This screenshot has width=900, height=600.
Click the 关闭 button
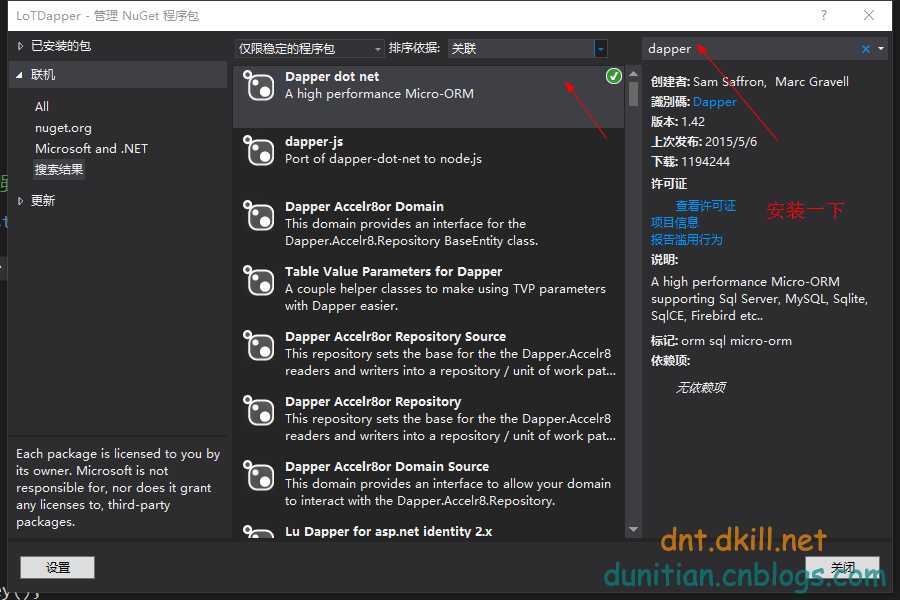(x=842, y=567)
